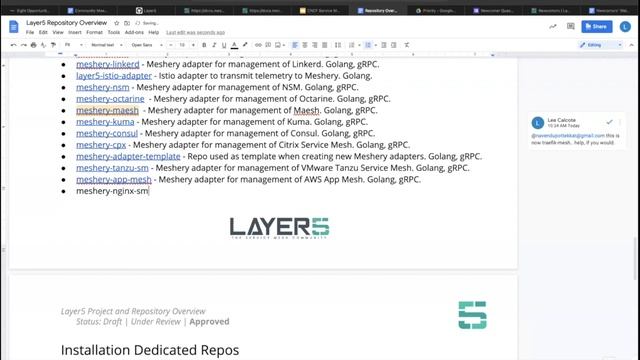Open the meshery-linkerd link

pos(108,64)
